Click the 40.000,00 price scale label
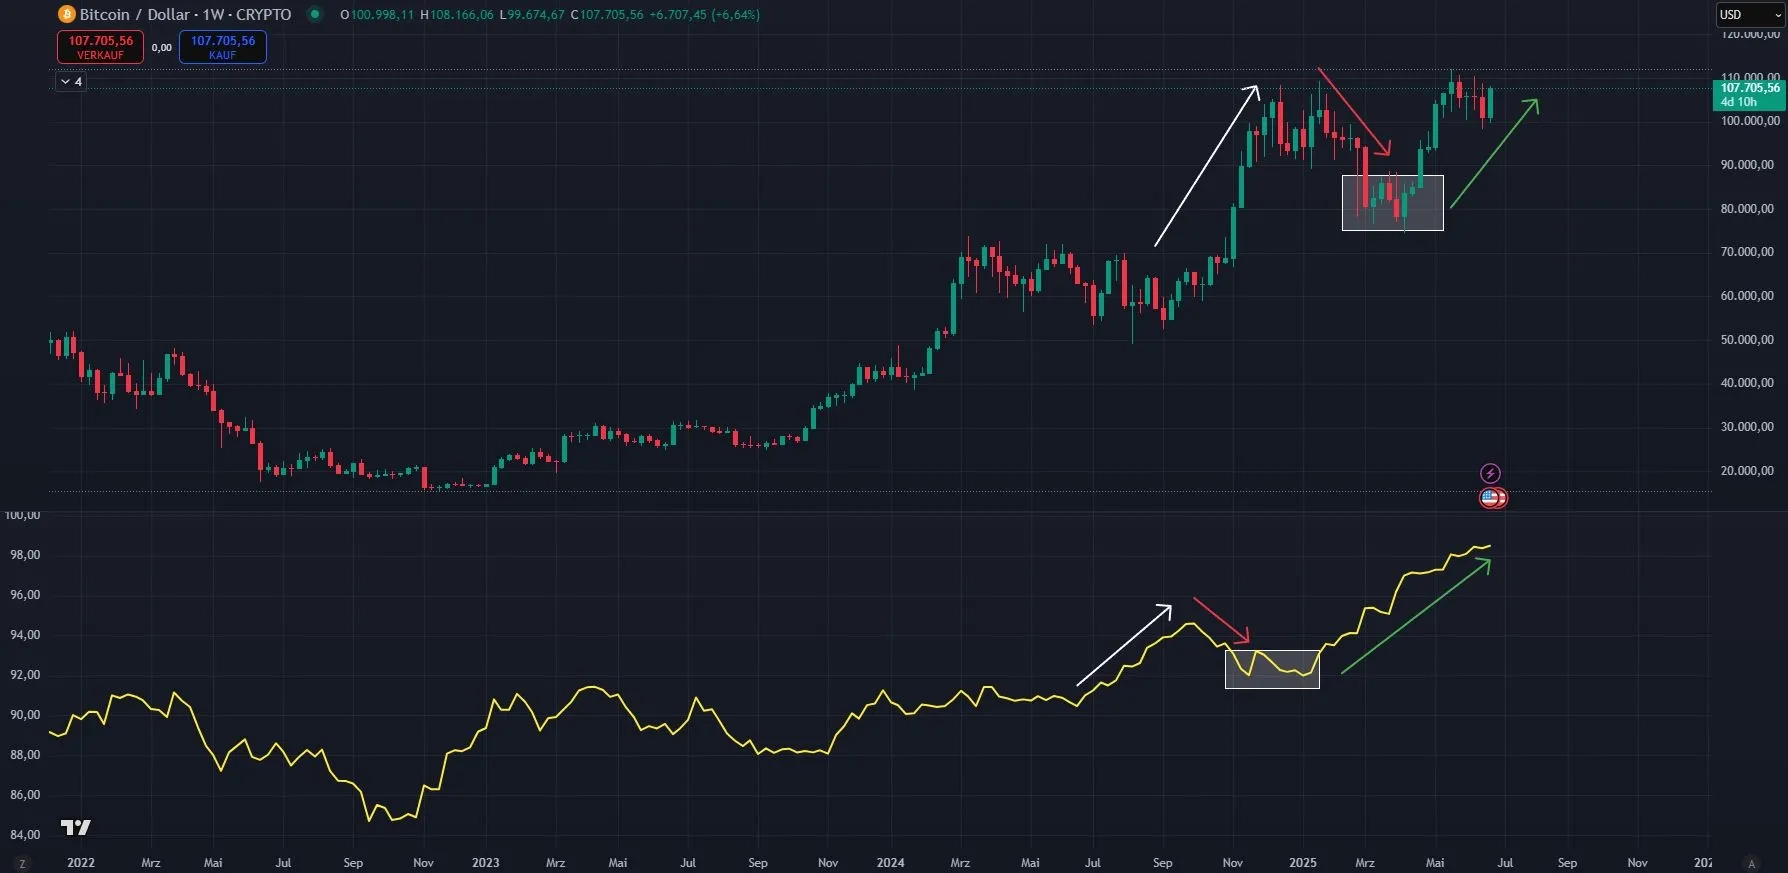 click(x=1748, y=383)
